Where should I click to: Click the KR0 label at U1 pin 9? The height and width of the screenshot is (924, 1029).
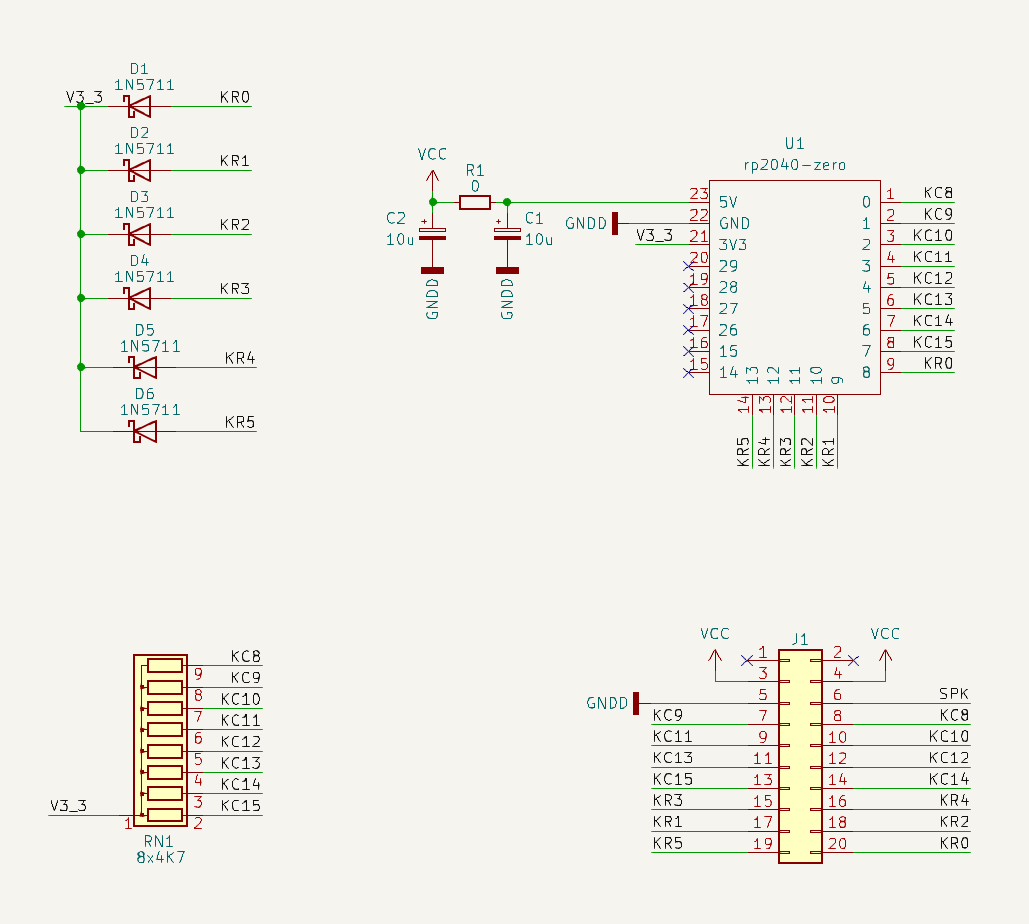pyautogui.click(x=938, y=363)
